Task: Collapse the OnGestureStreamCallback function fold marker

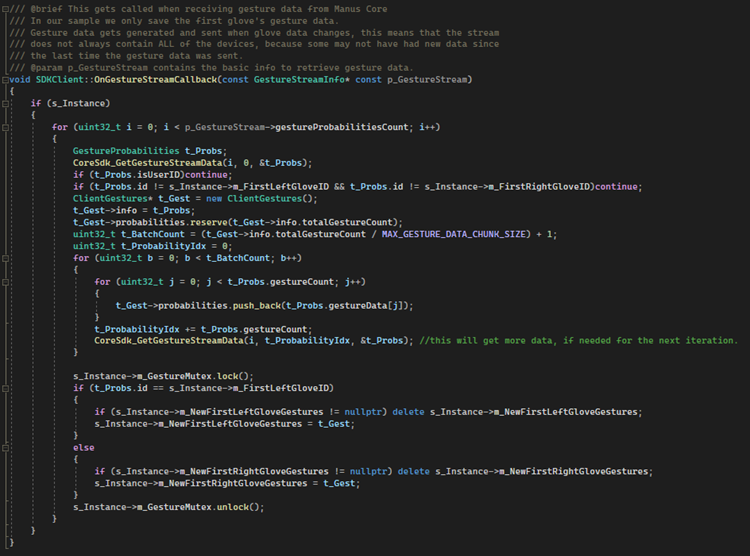Action: pyautogui.click(x=5, y=80)
